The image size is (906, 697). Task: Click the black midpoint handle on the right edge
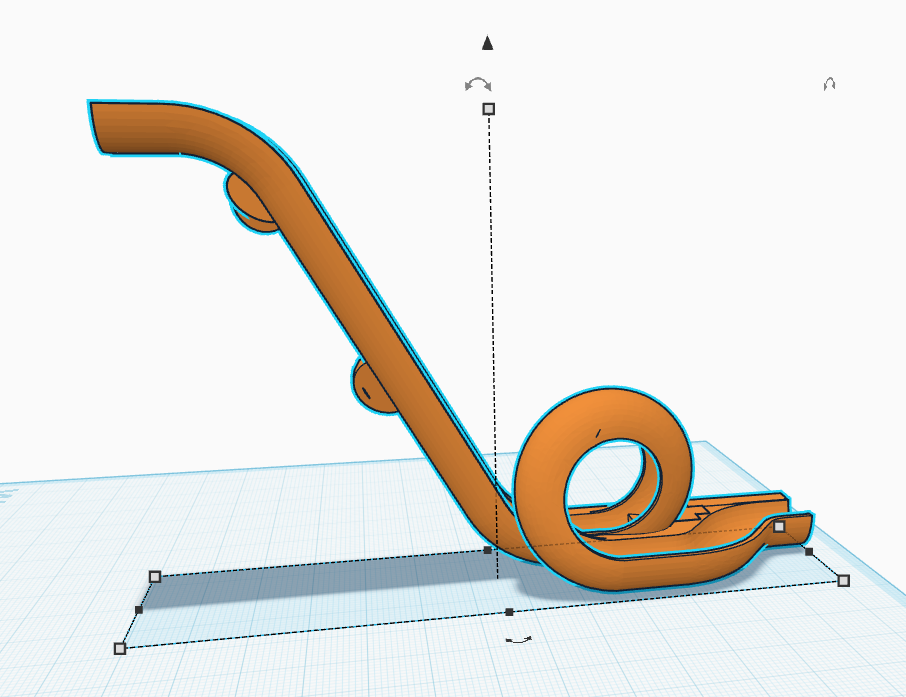809,552
